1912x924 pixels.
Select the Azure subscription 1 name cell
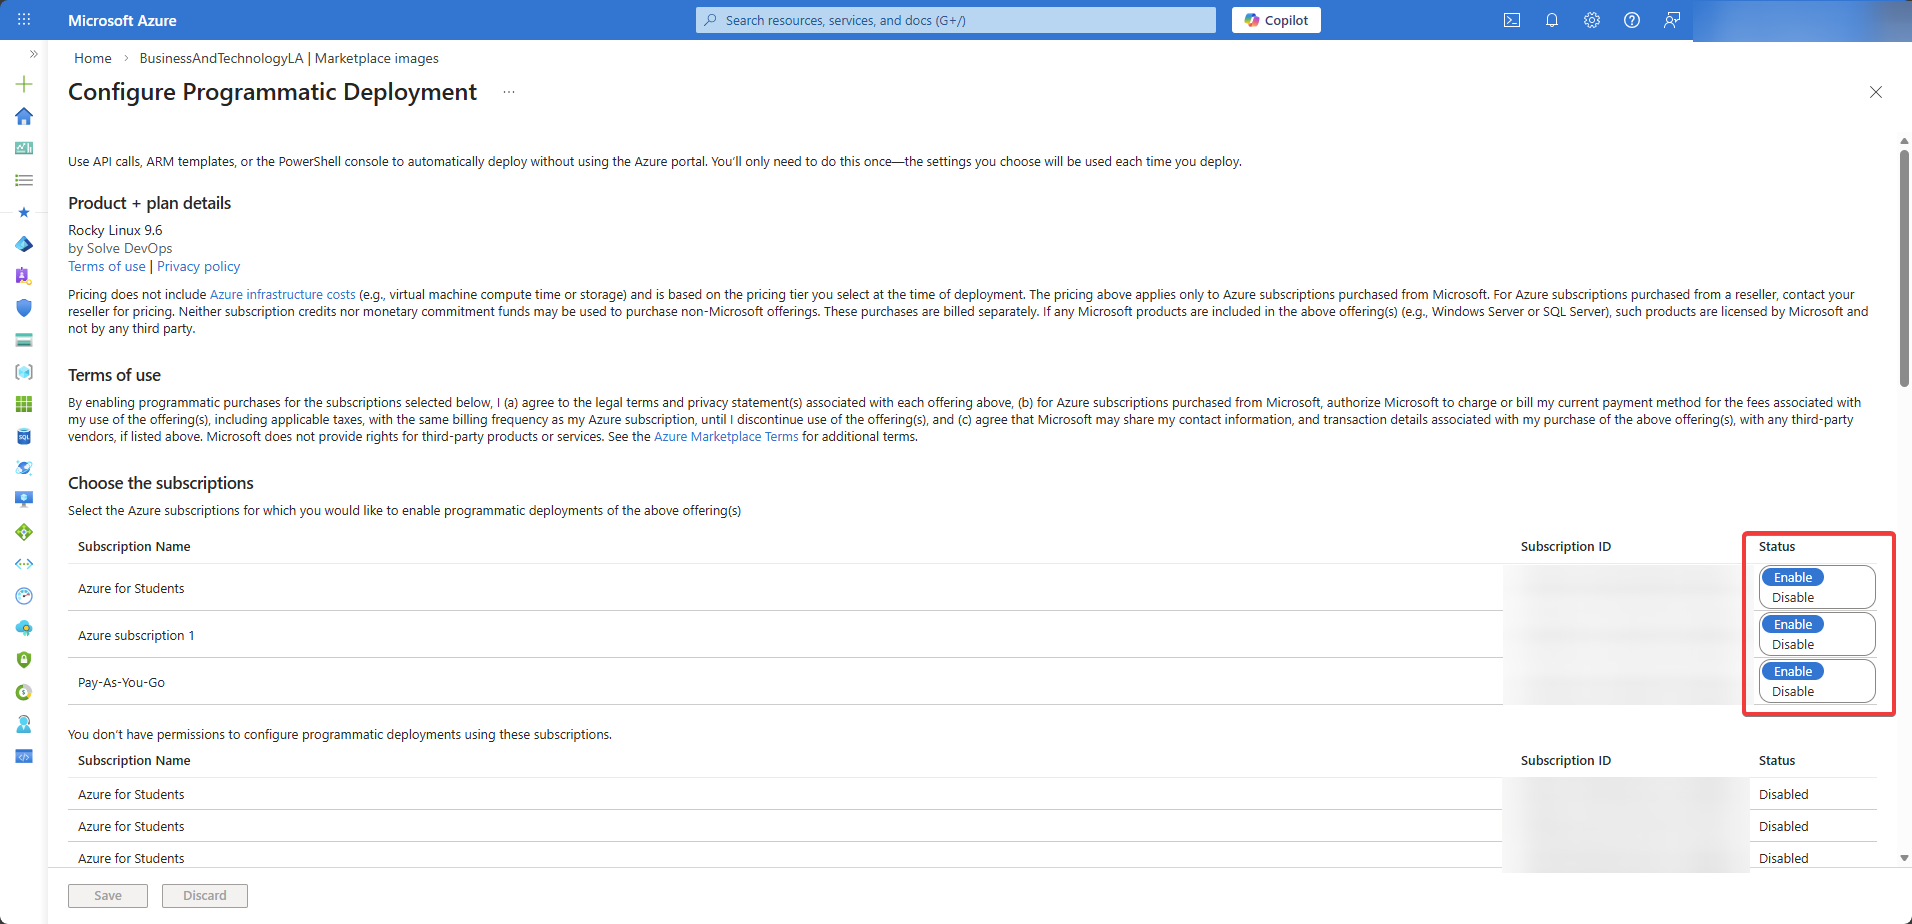[x=136, y=635]
